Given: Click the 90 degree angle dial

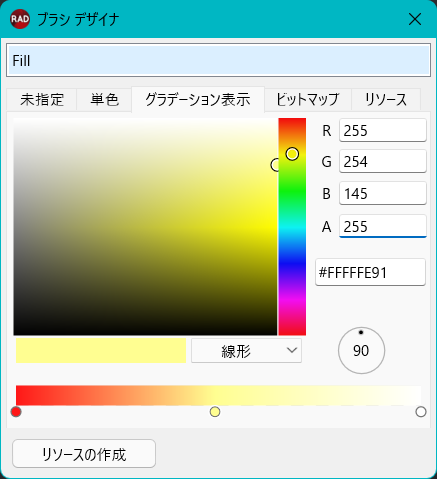Looking at the screenshot, I should click(361, 350).
